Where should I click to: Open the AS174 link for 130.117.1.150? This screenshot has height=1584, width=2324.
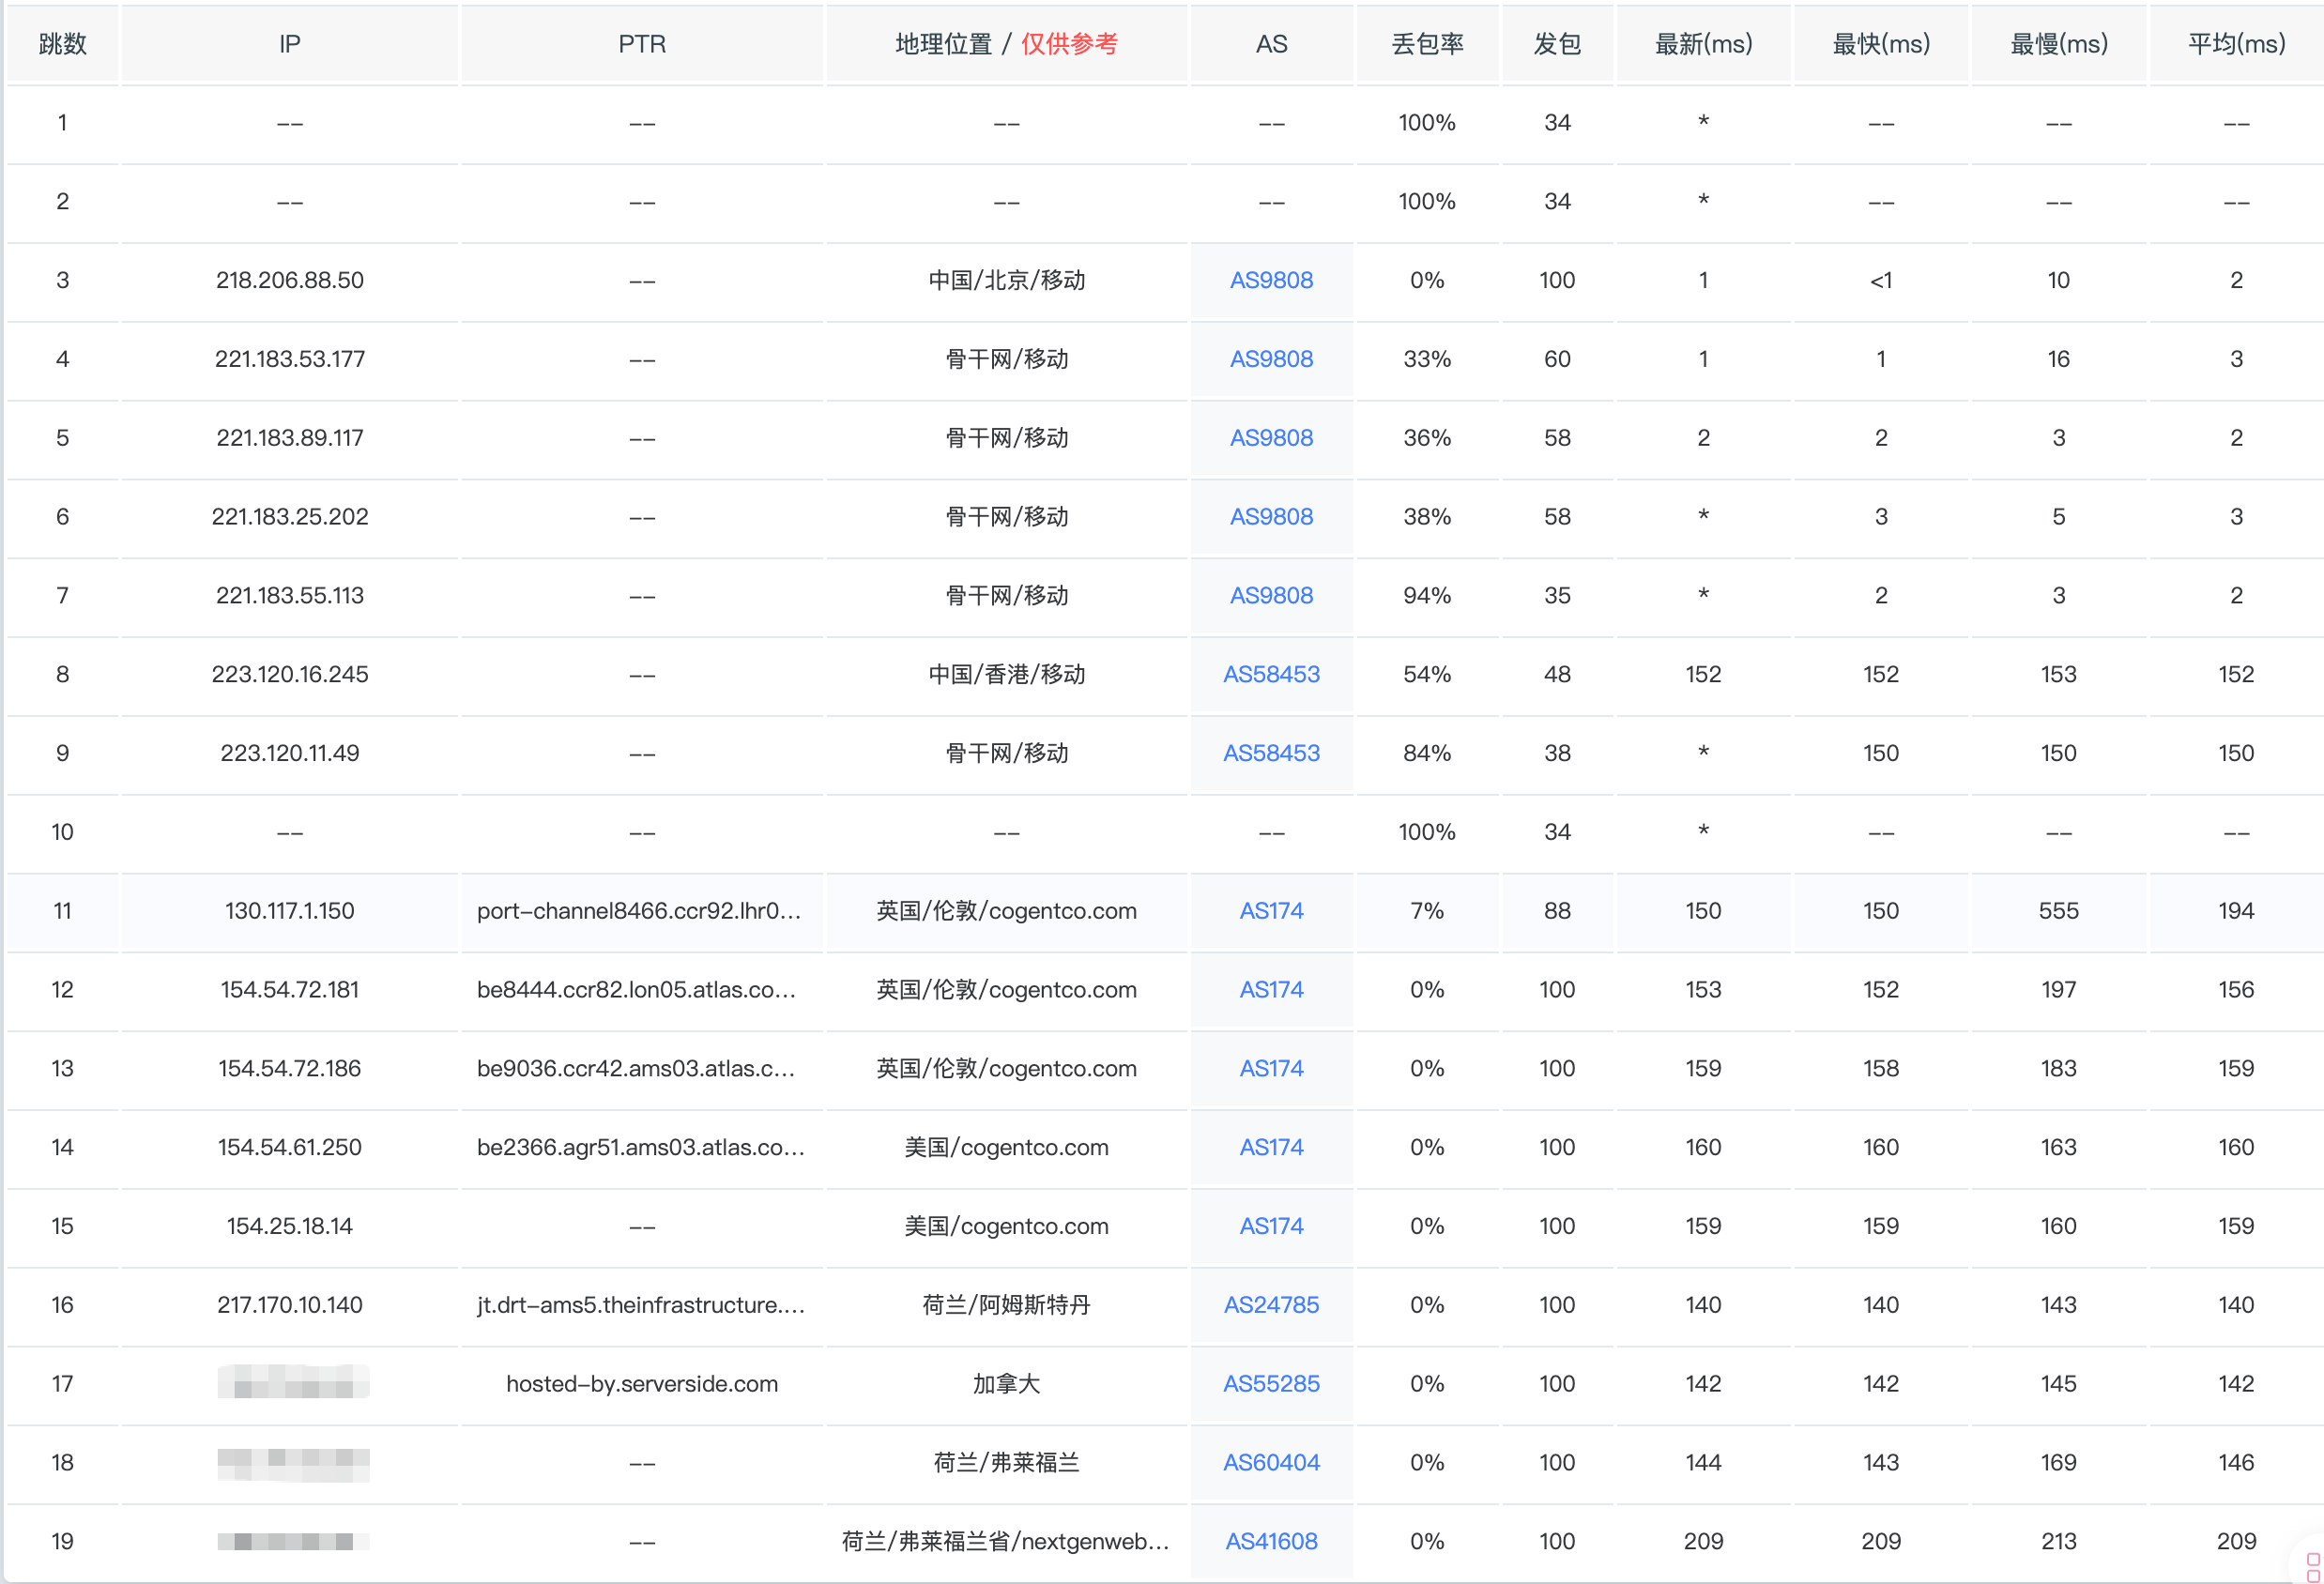(1271, 911)
